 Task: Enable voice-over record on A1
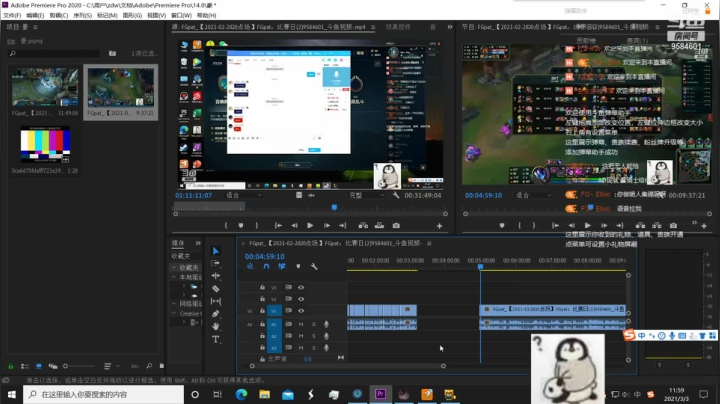click(x=326, y=324)
